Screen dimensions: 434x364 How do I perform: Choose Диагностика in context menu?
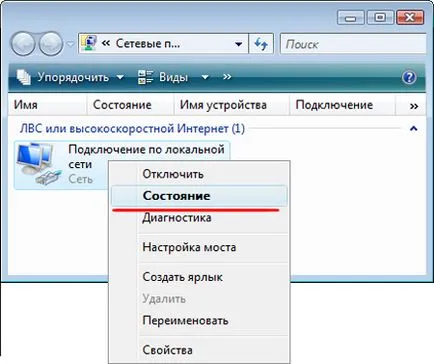pyautogui.click(x=199, y=218)
